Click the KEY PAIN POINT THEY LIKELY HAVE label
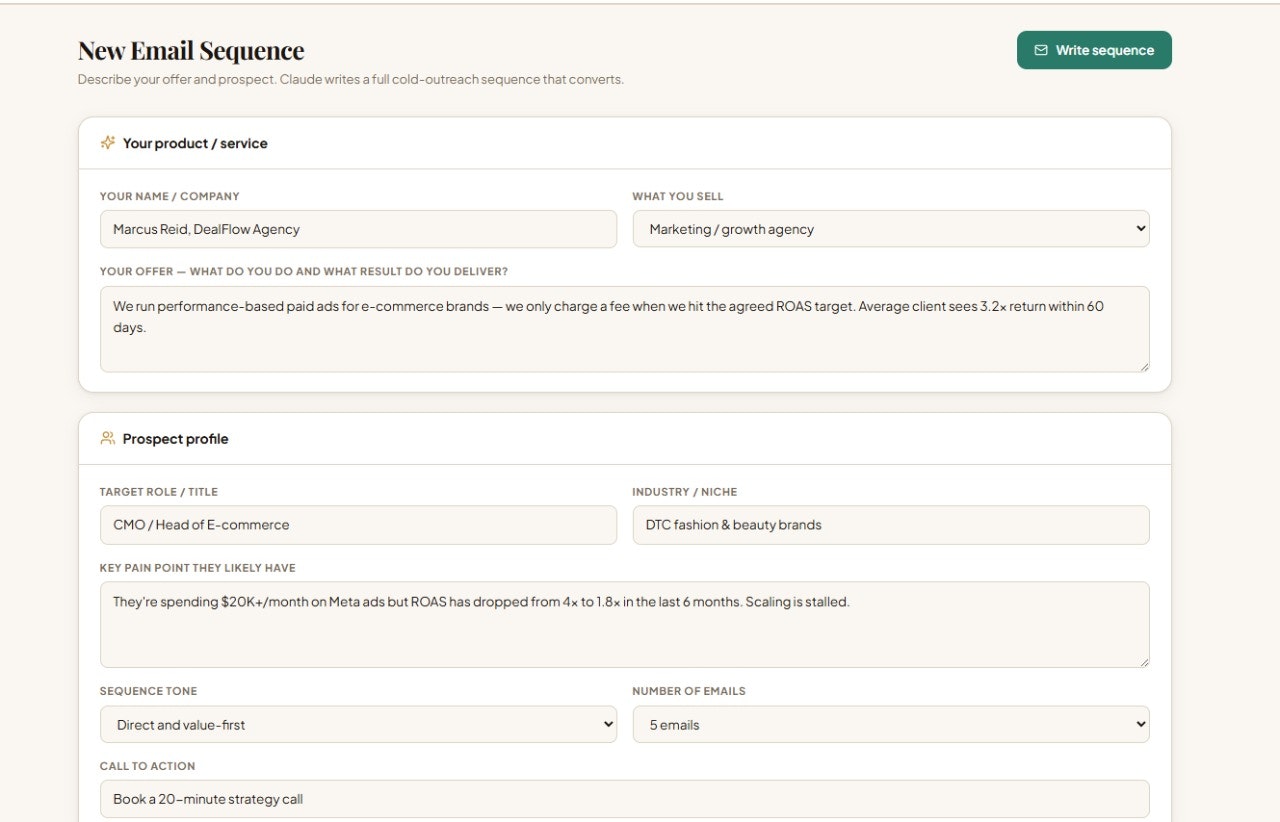This screenshot has height=822, width=1280. coord(198,568)
